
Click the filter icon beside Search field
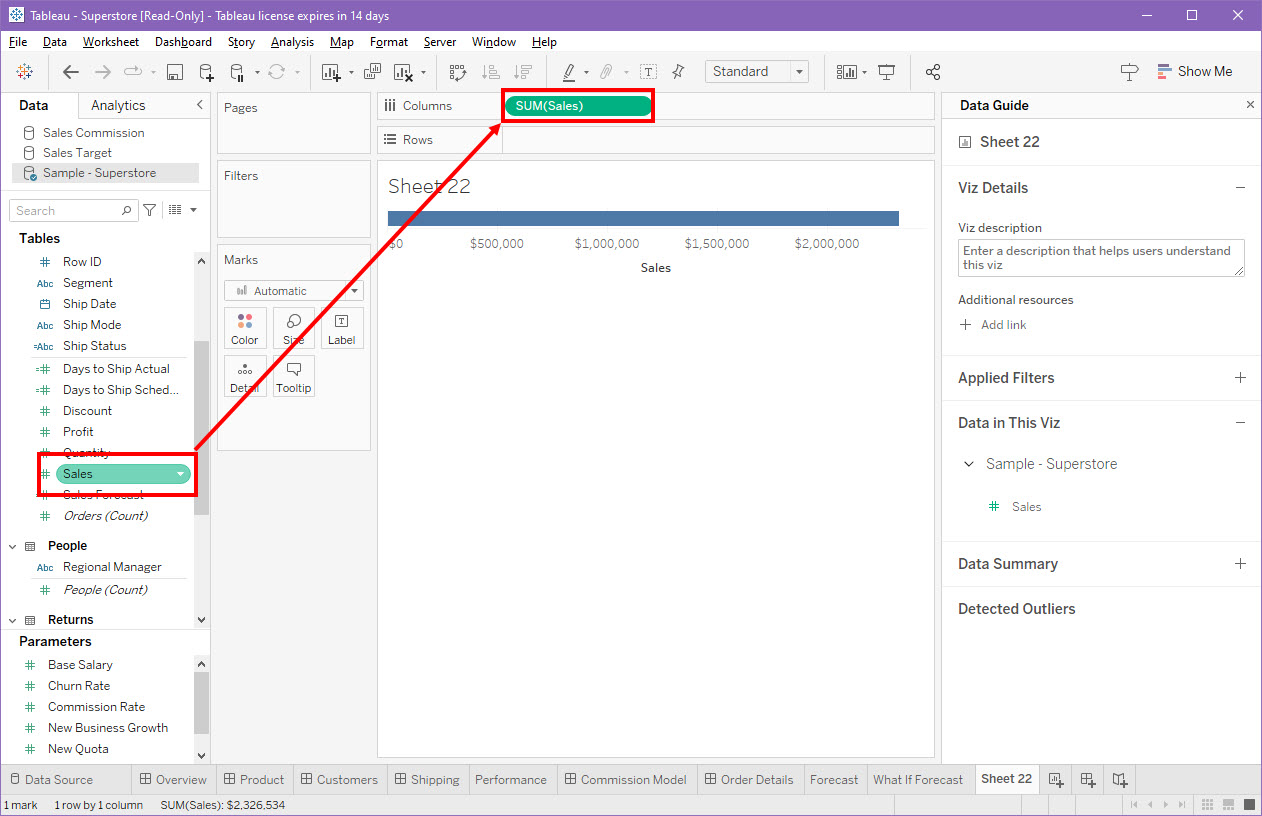149,210
